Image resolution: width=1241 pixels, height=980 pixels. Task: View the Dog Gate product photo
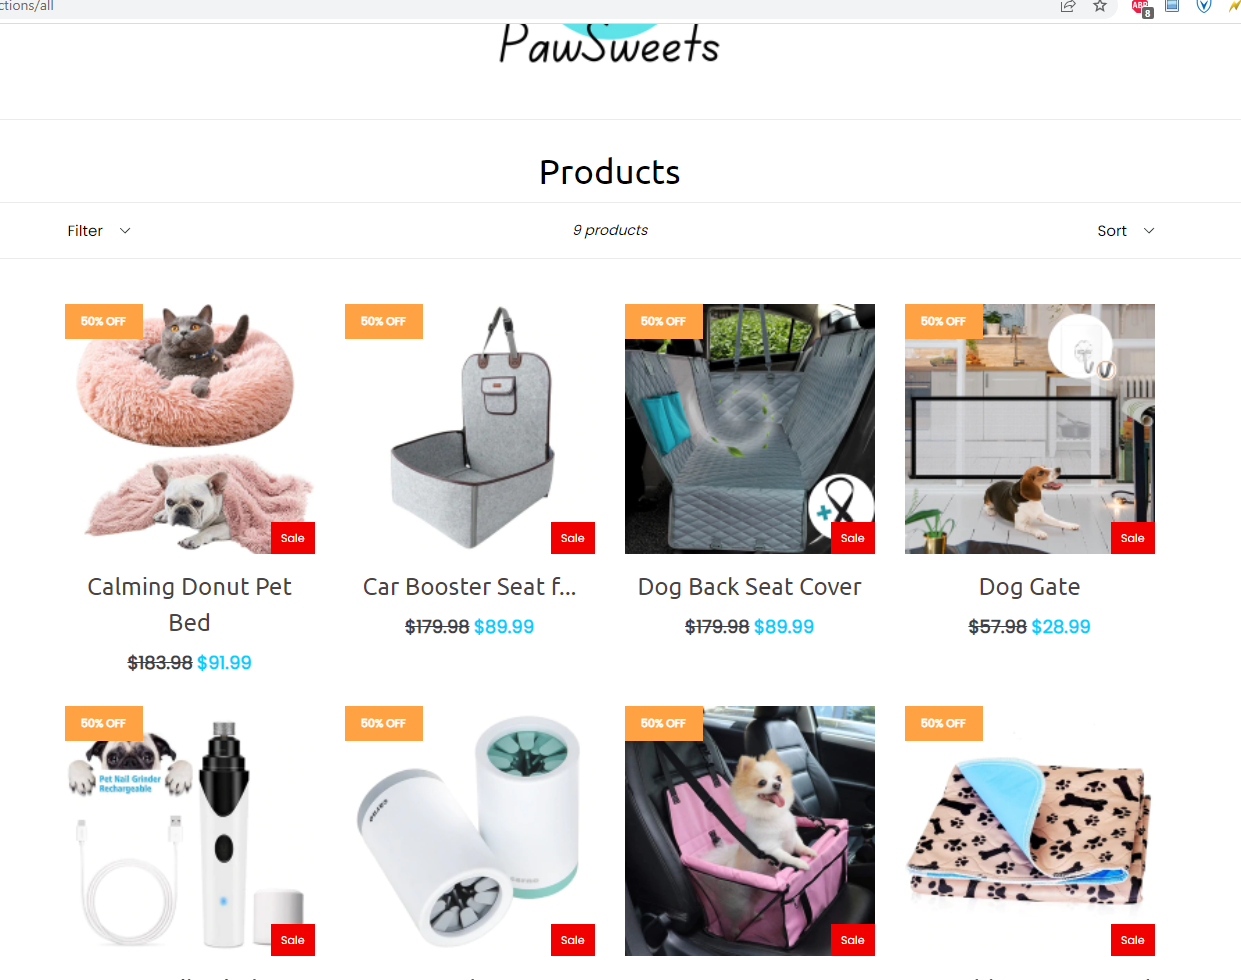point(1030,429)
